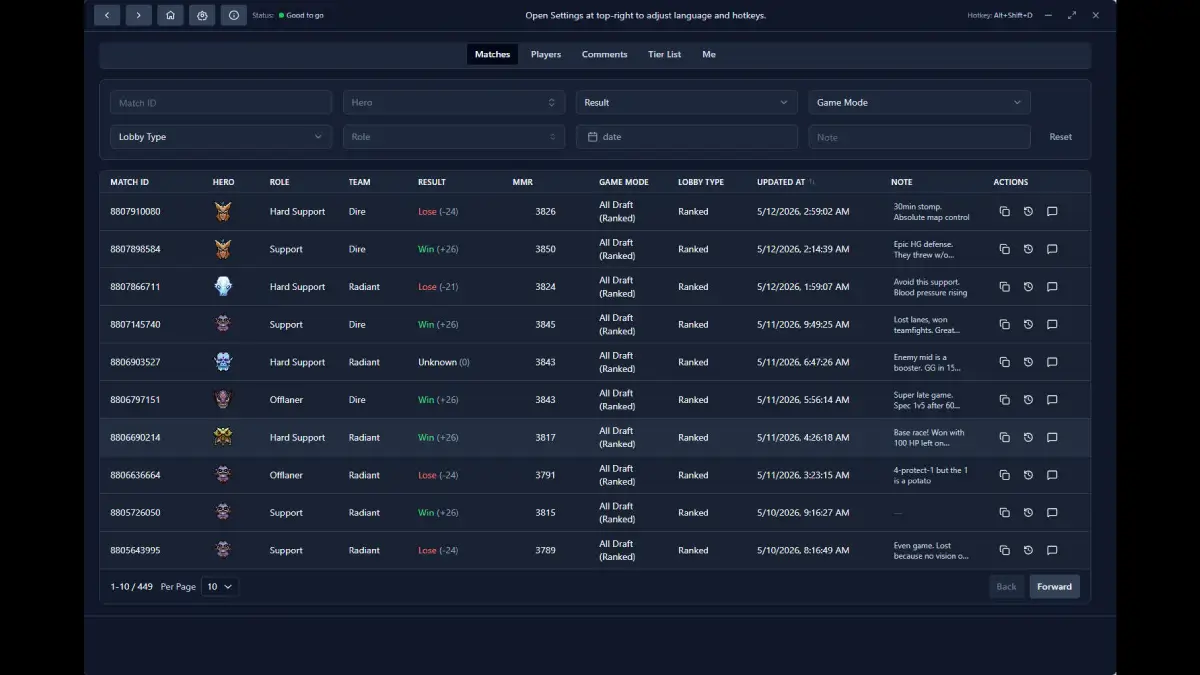Open the Lobby Type filter dropdown
This screenshot has height=675, width=1200.
click(221, 137)
